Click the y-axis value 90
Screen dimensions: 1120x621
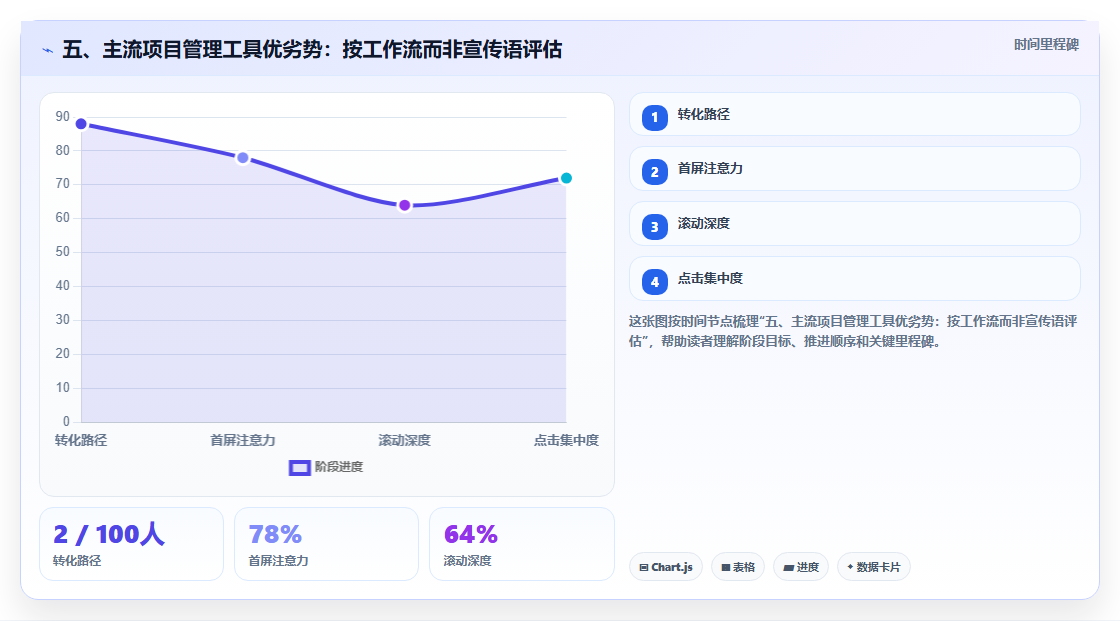pos(63,116)
